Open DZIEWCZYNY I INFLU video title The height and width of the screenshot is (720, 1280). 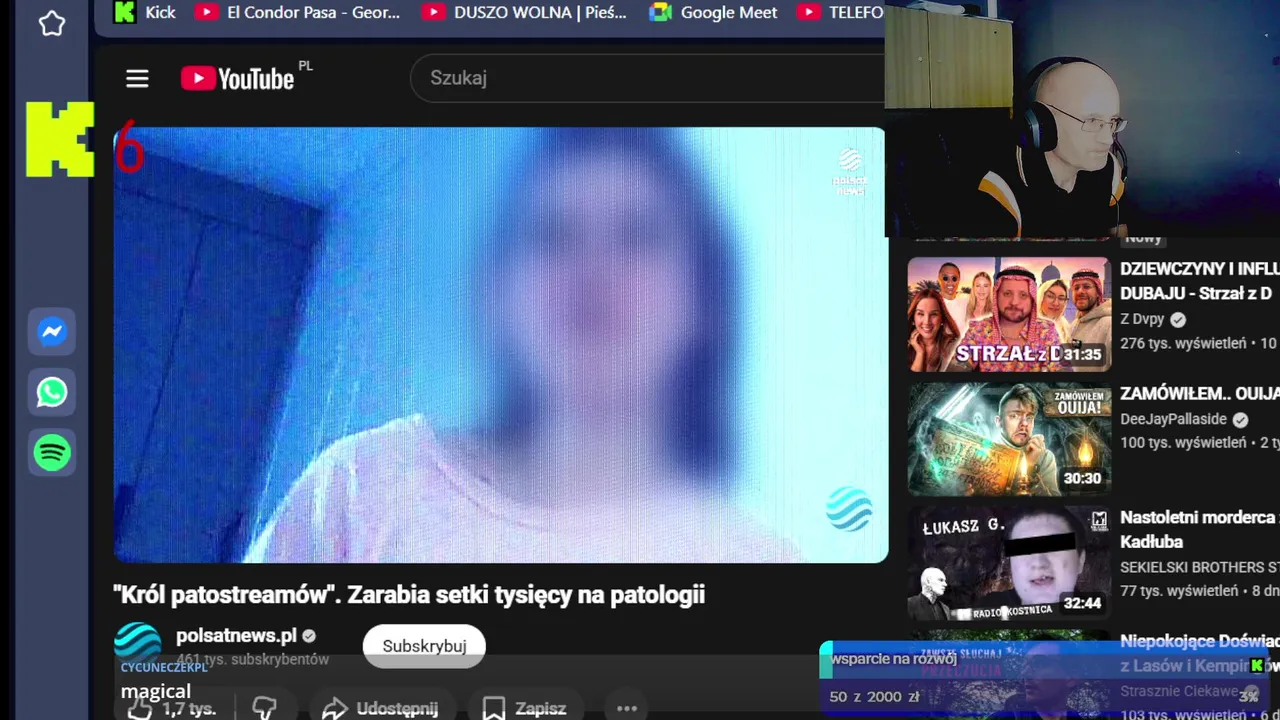tap(1200, 280)
